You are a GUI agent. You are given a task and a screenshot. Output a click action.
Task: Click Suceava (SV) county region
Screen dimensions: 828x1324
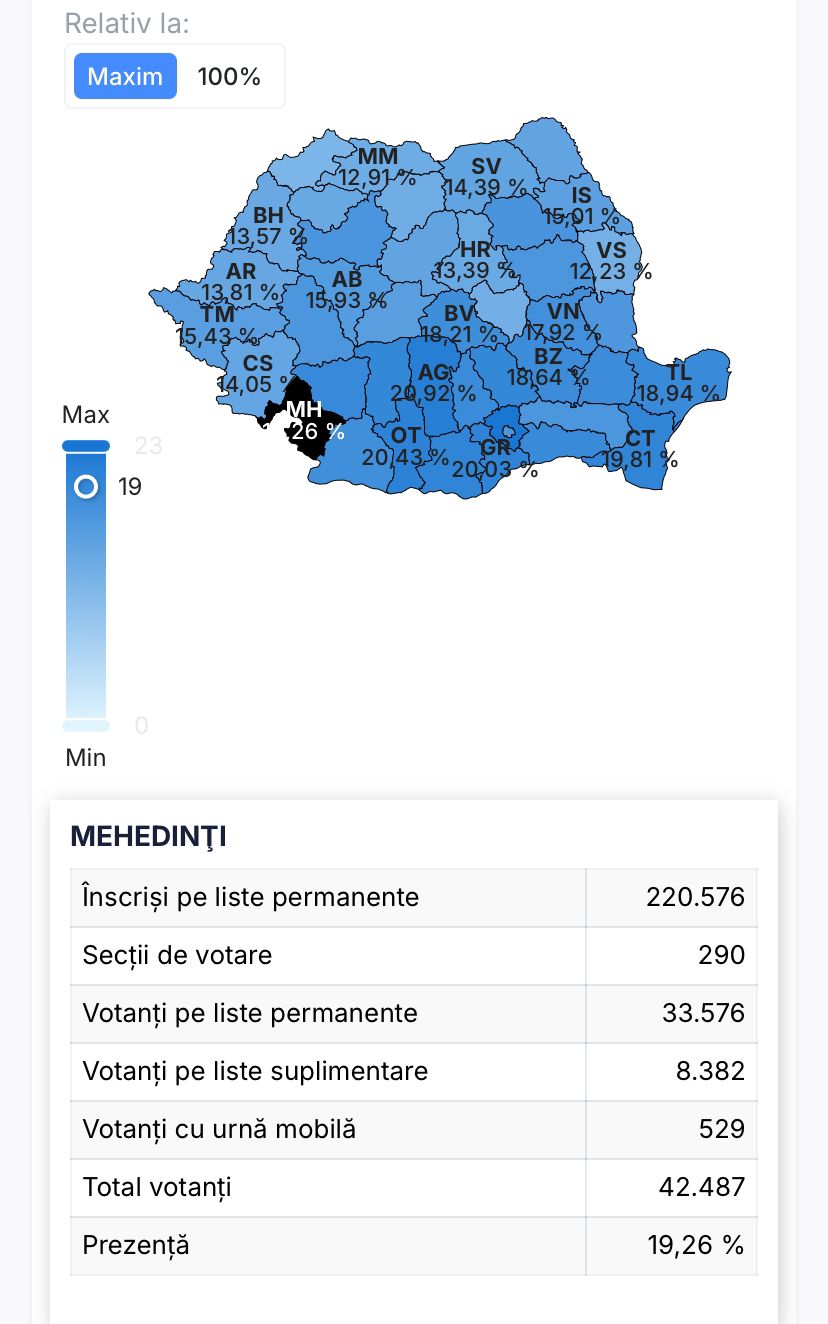coord(485,176)
